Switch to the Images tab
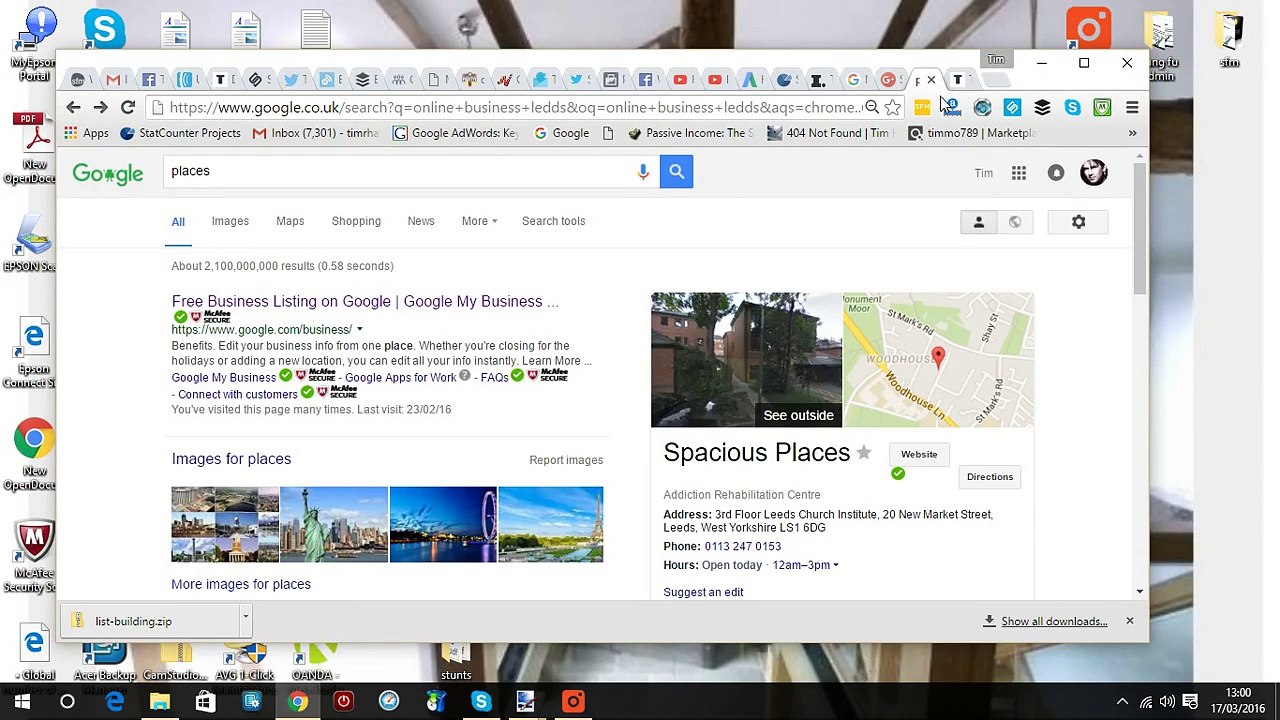 pos(230,221)
